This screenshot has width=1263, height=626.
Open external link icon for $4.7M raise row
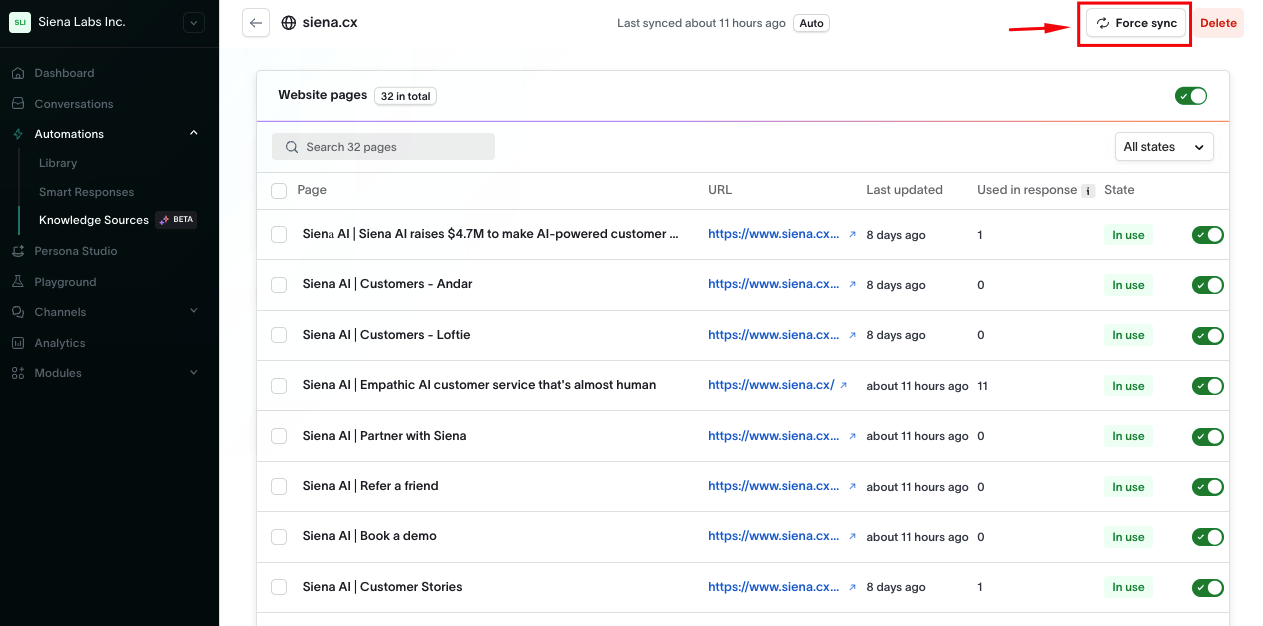coord(852,234)
